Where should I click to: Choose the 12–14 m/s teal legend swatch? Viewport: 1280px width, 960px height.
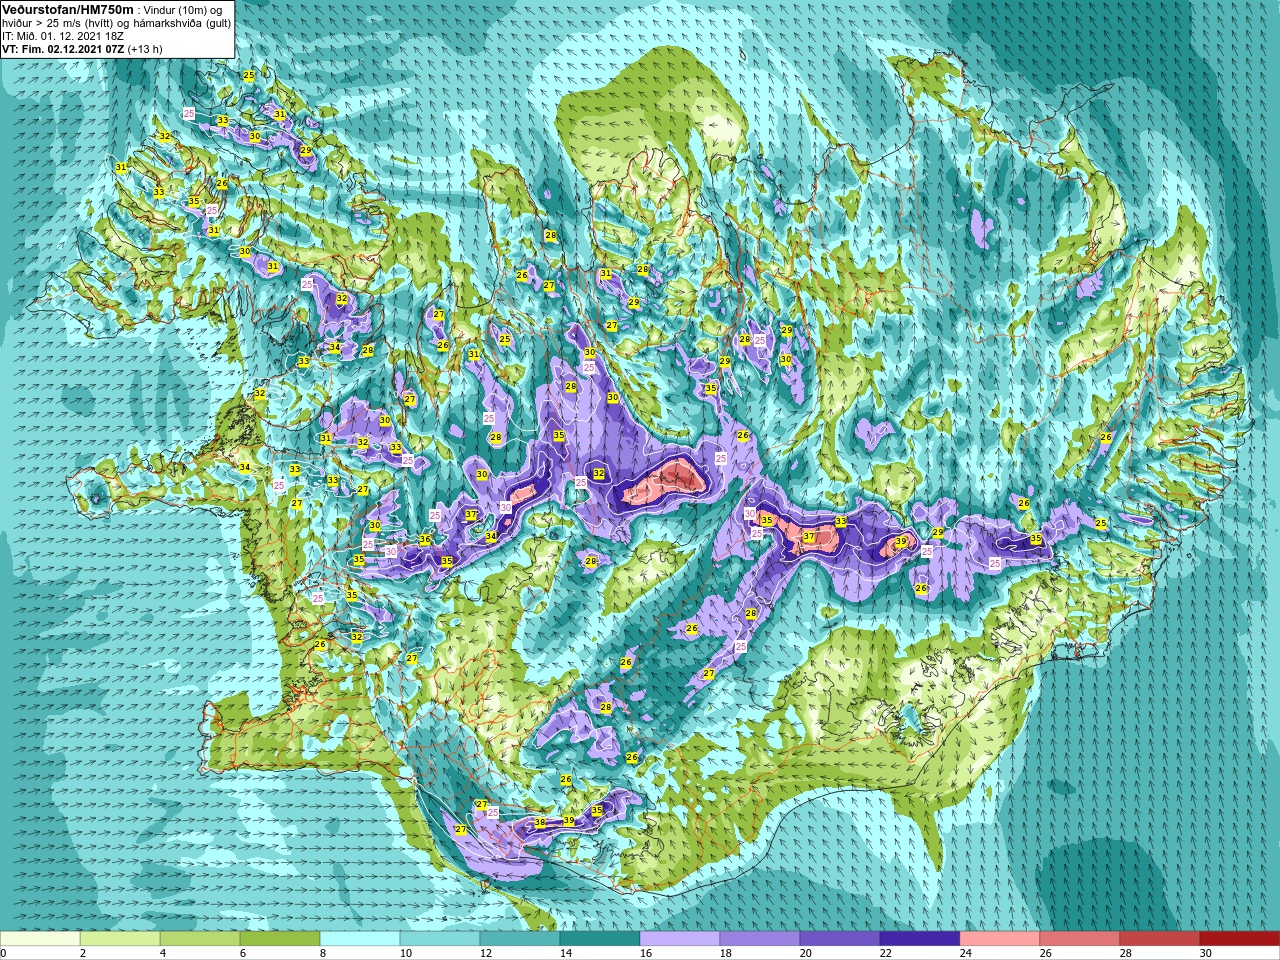pyautogui.click(x=520, y=939)
